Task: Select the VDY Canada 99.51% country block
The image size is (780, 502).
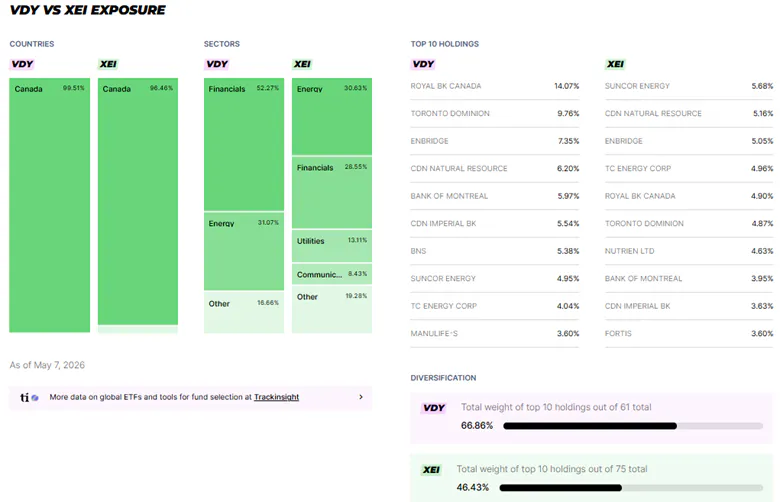Action: pyautogui.click(x=49, y=205)
